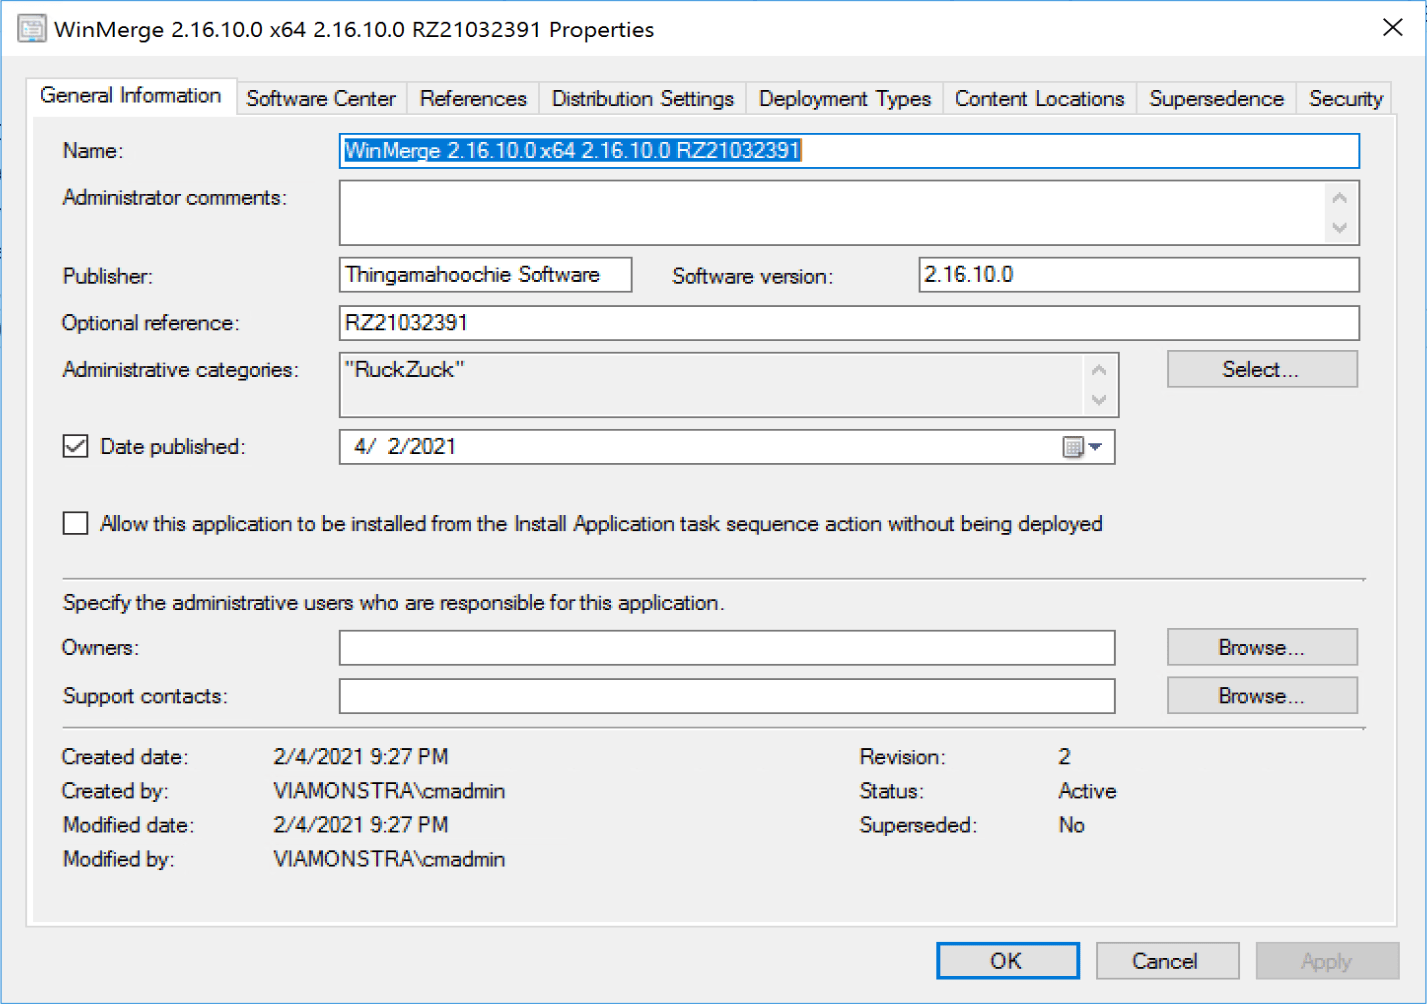The image size is (1427, 1004).
Task: Confirm changes with the OK button
Action: [x=1007, y=961]
